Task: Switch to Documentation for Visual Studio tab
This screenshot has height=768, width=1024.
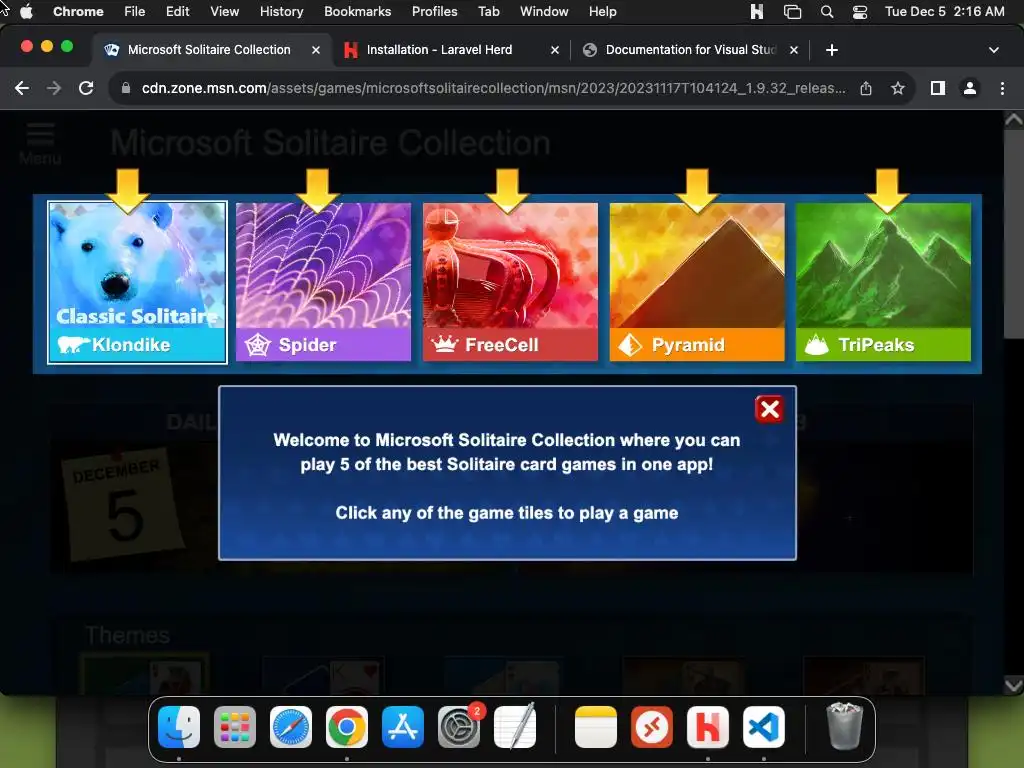Action: point(689,50)
